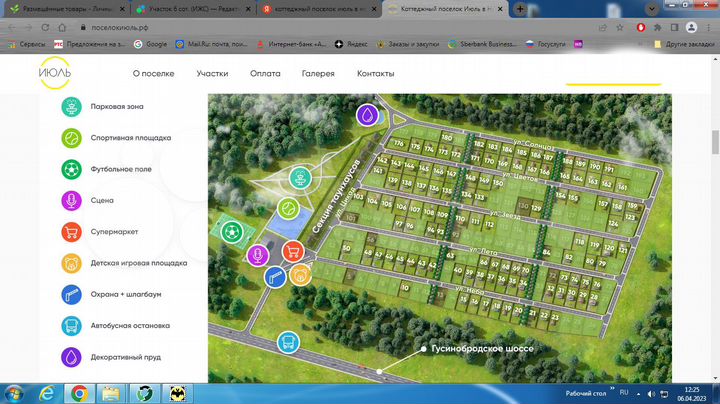Open the 'Контакты' page link

[x=375, y=74]
